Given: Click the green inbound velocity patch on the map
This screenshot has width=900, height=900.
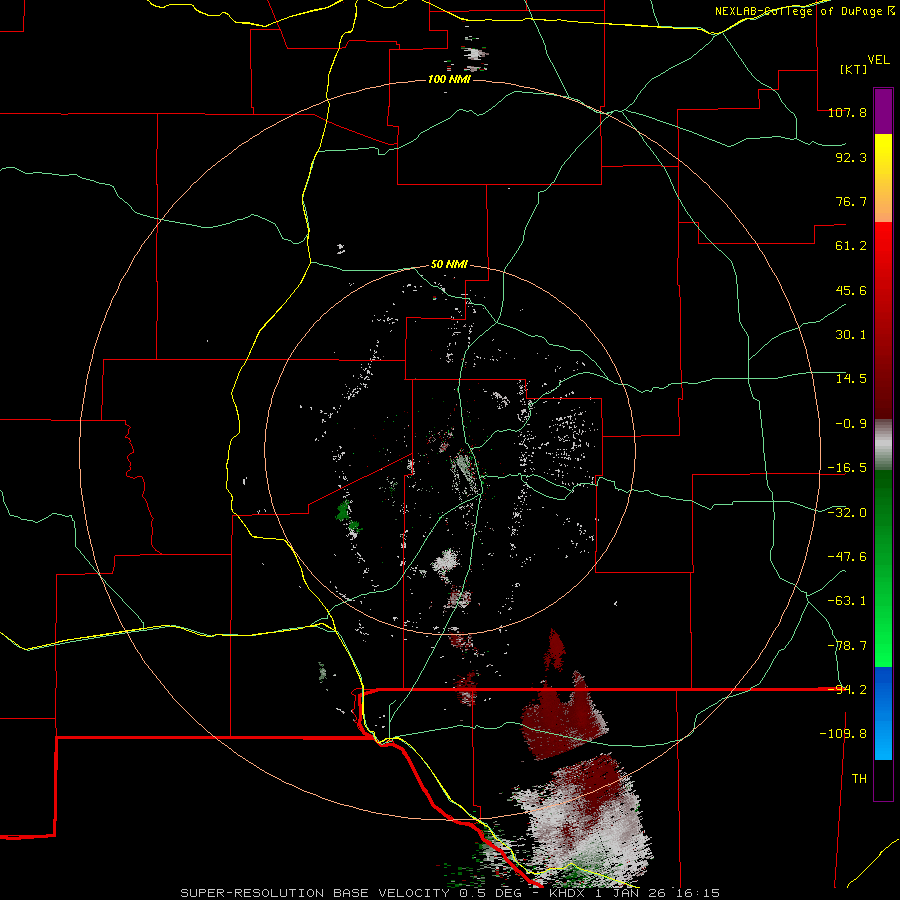Looking at the screenshot, I should (x=344, y=510).
